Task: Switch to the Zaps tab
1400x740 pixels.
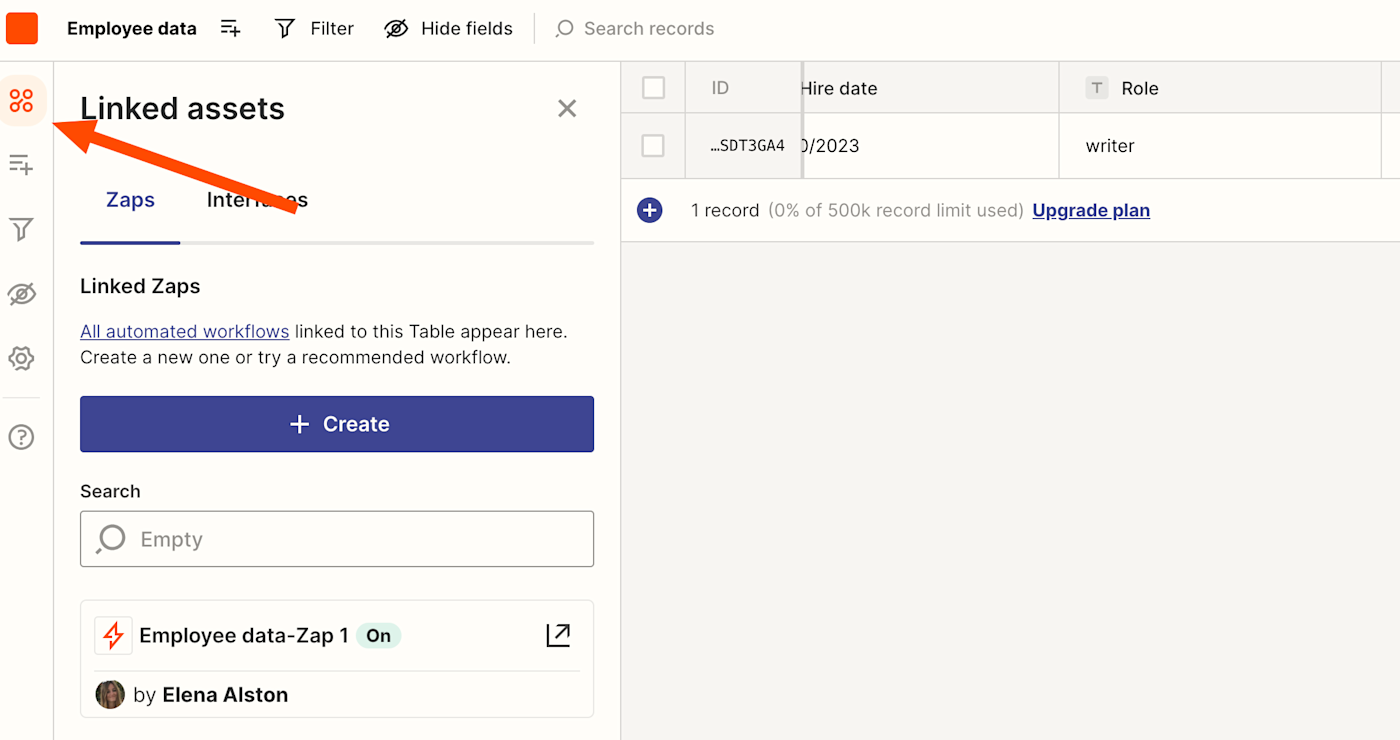Action: (130, 200)
